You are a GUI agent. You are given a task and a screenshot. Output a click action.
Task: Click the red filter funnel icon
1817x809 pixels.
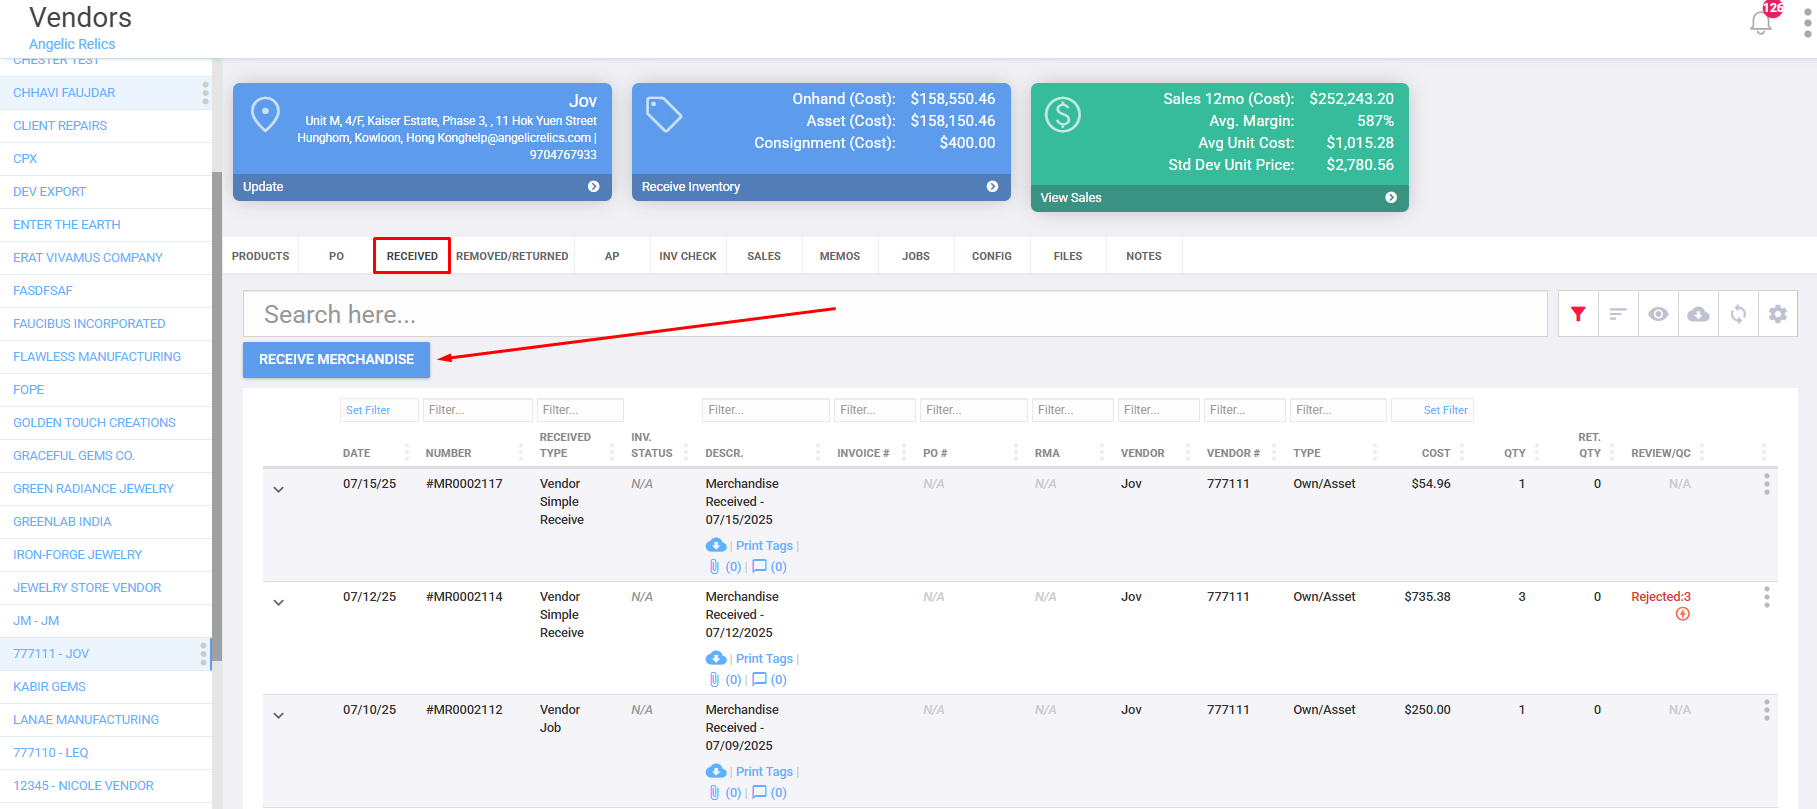click(x=1578, y=314)
